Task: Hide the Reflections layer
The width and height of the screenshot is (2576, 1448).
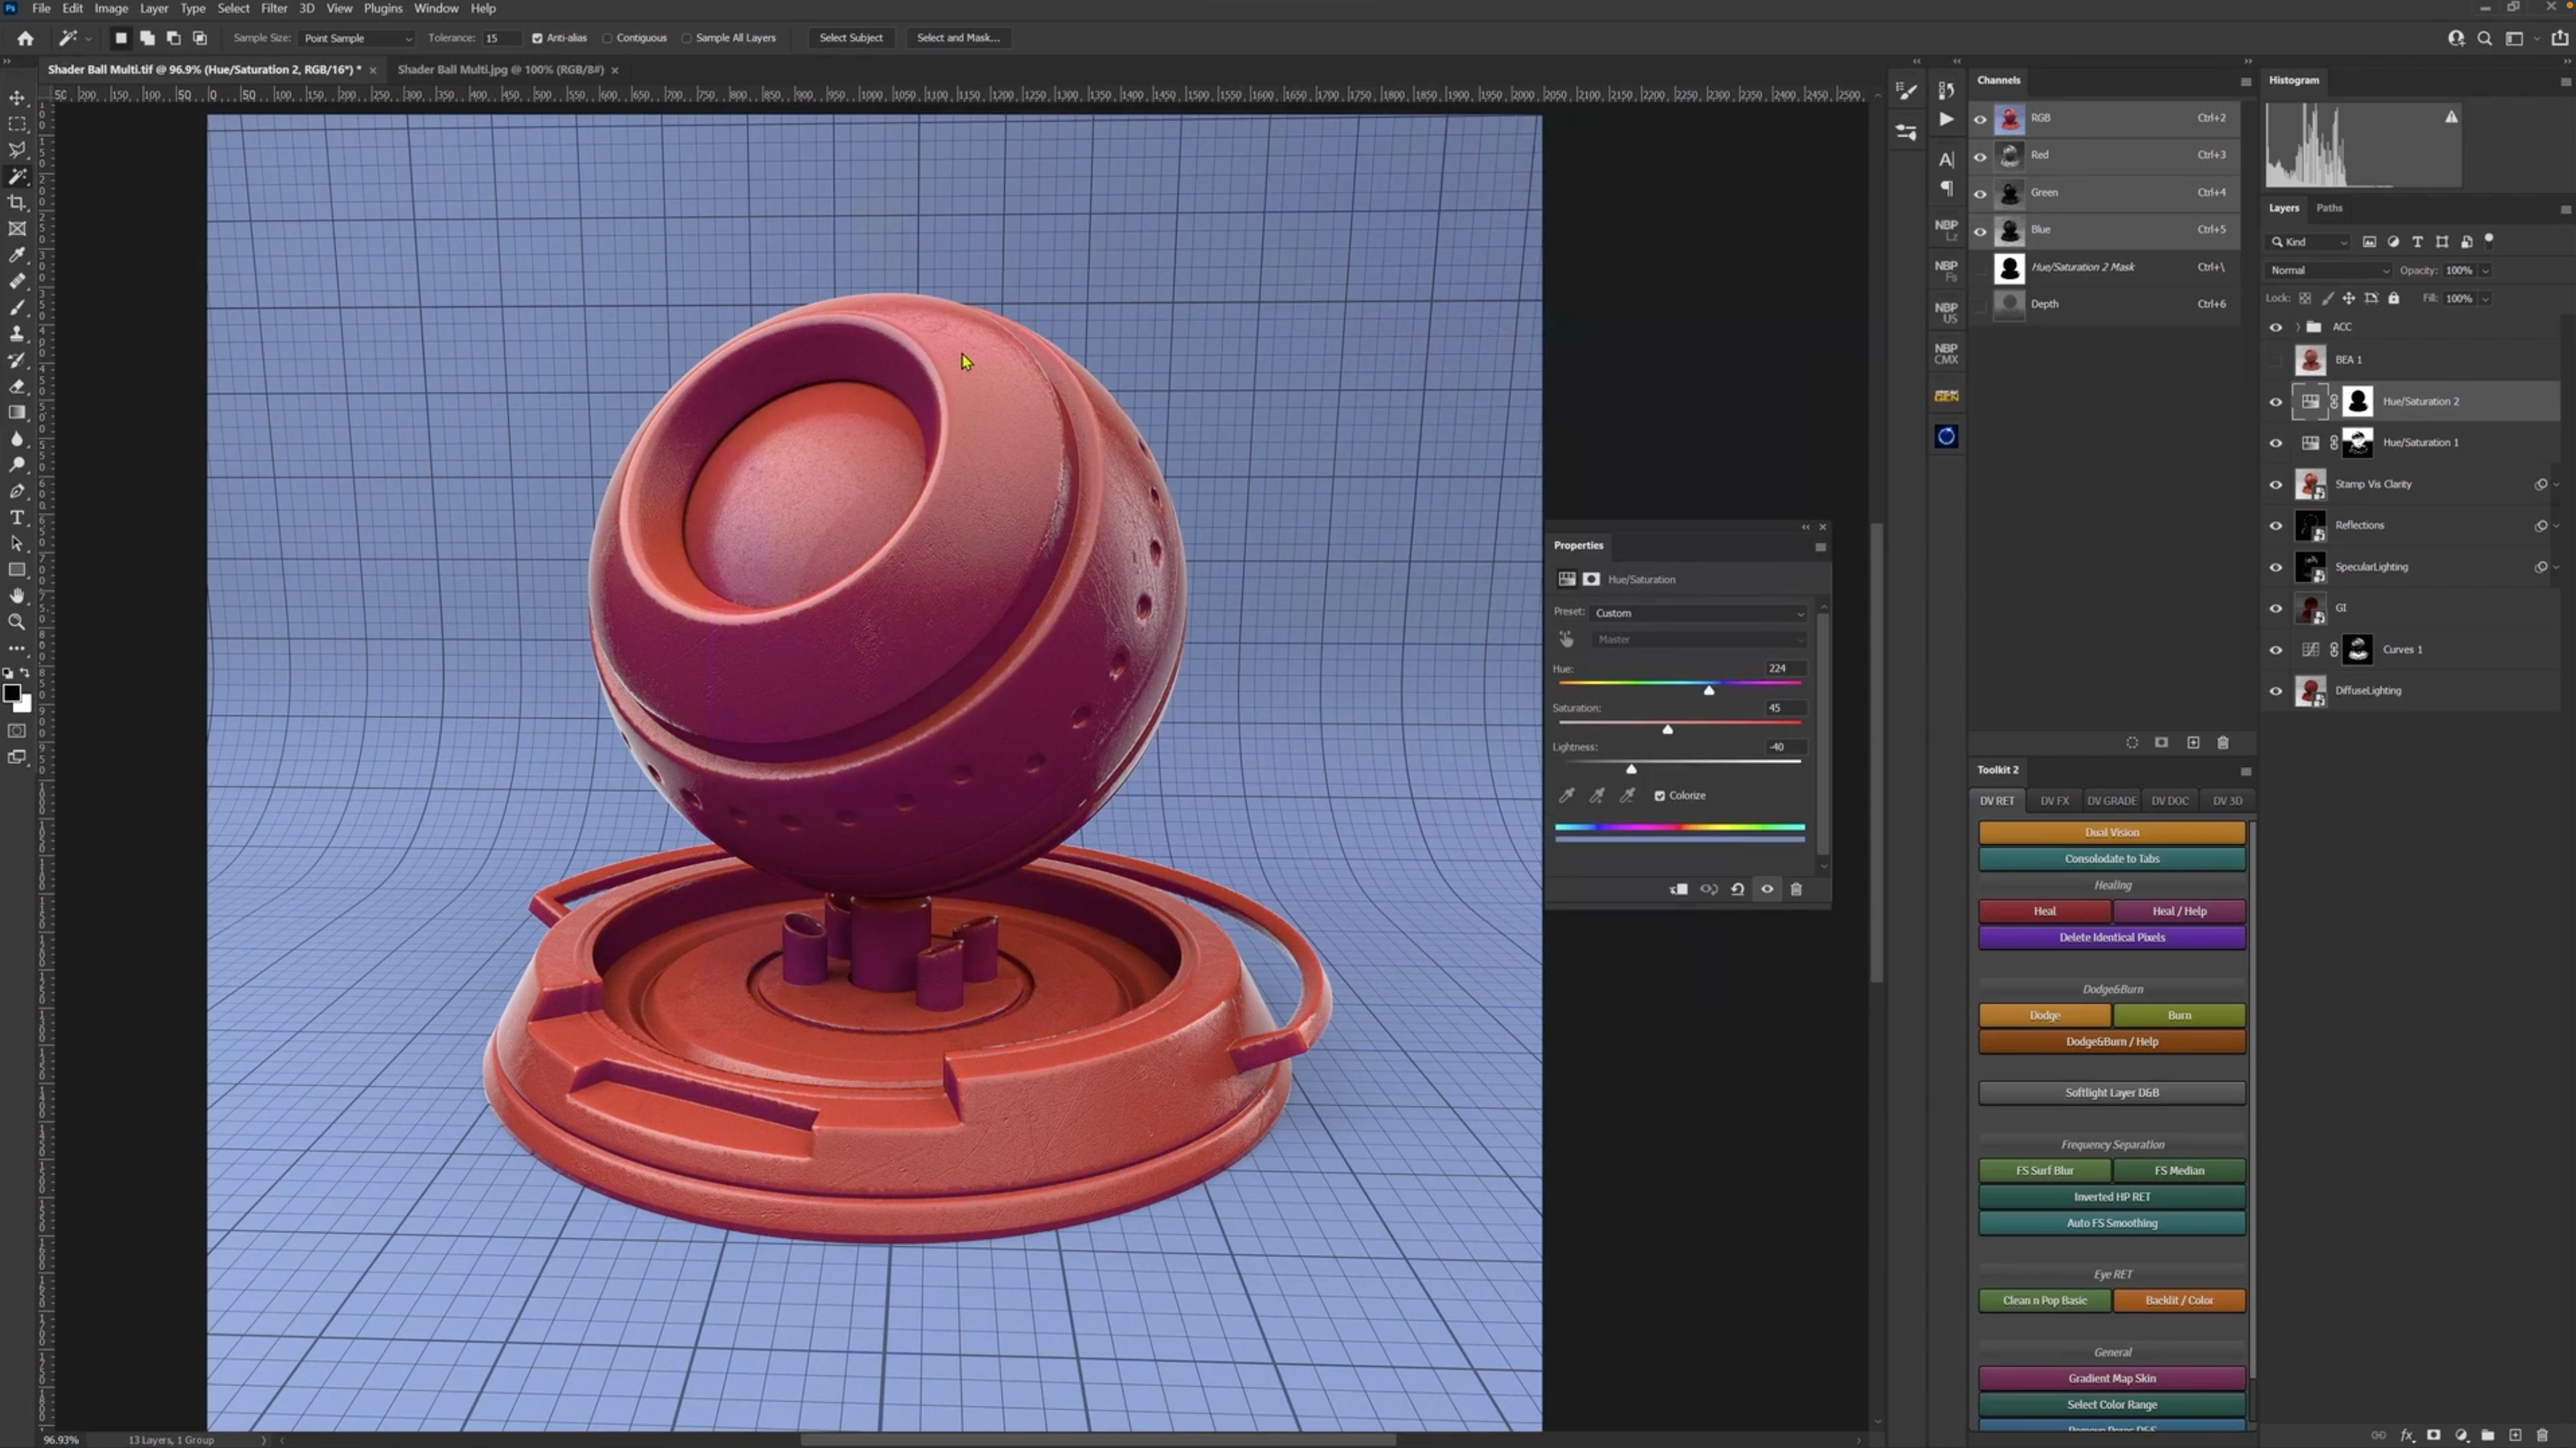Action: point(2276,526)
